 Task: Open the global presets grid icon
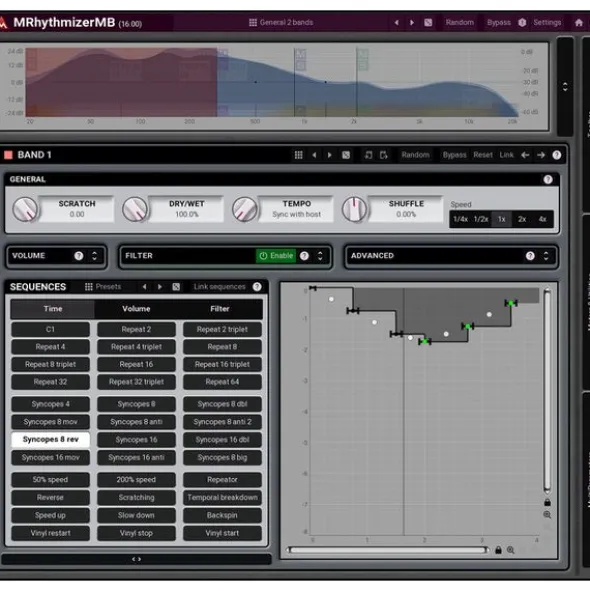(253, 23)
